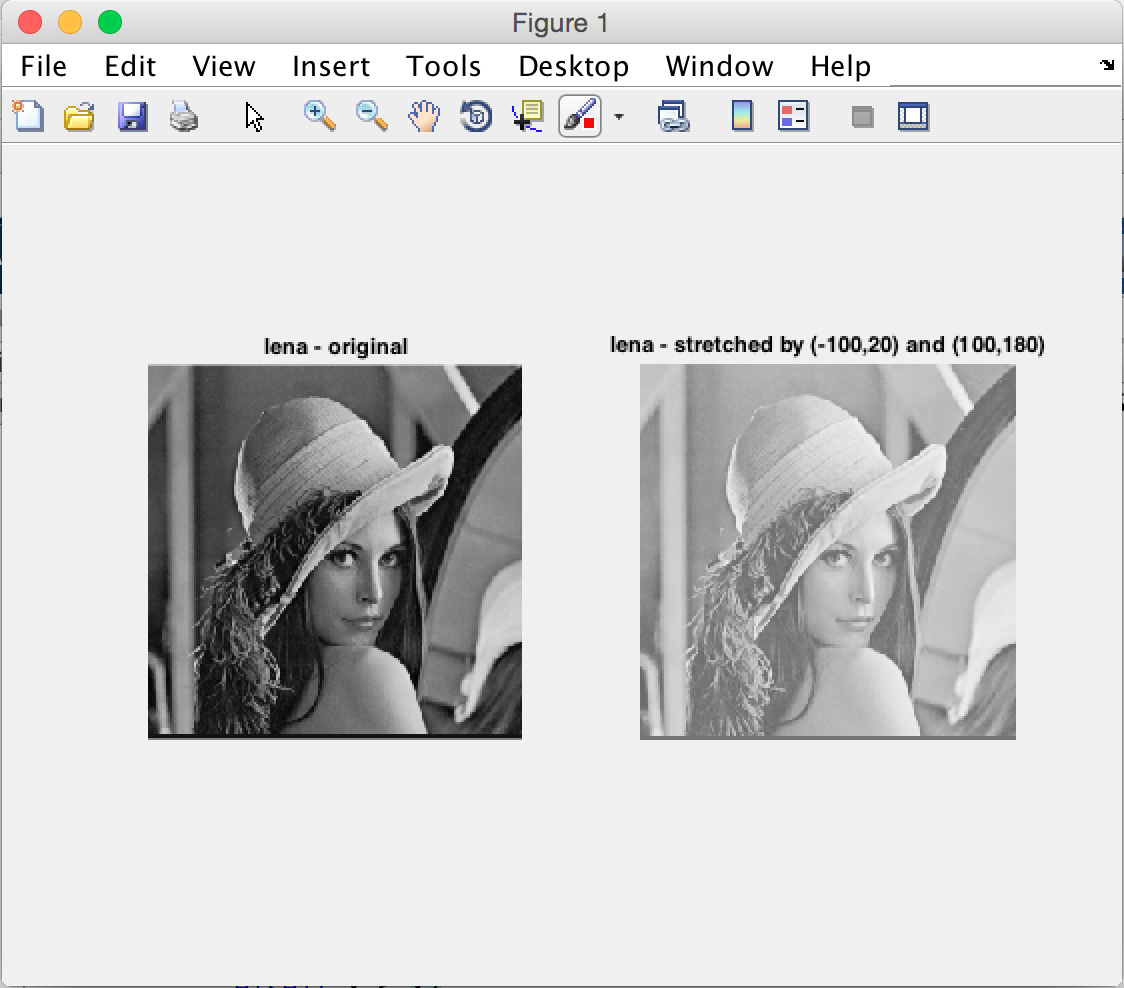The width and height of the screenshot is (1124, 988).
Task: Click the Show Plot Tools and Dock icon
Action: click(913, 116)
